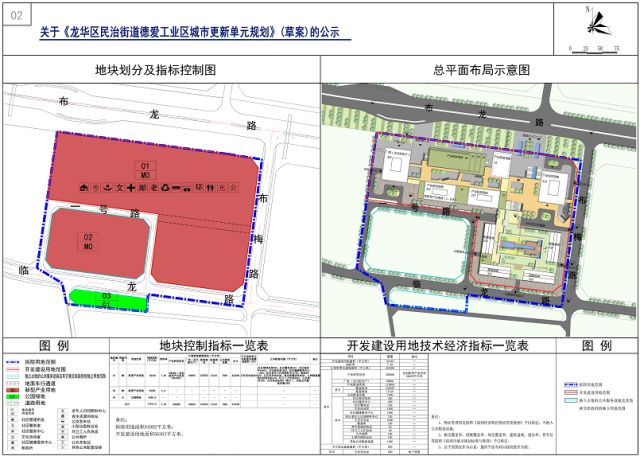Click the 梅 road character on right map

(x=577, y=237)
